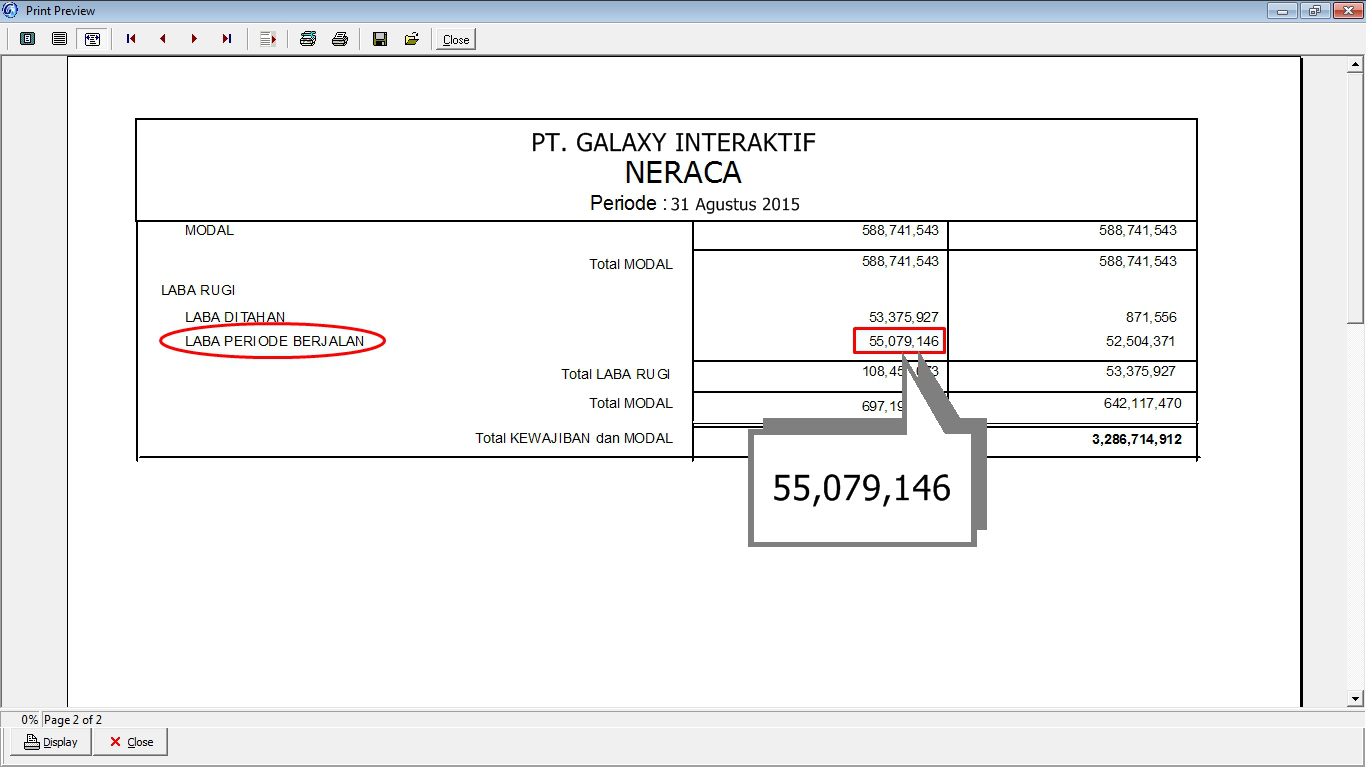Click the vertical scrollbar thumb
Screen dimensions: 1366x768
pyautogui.click(x=1356, y=198)
